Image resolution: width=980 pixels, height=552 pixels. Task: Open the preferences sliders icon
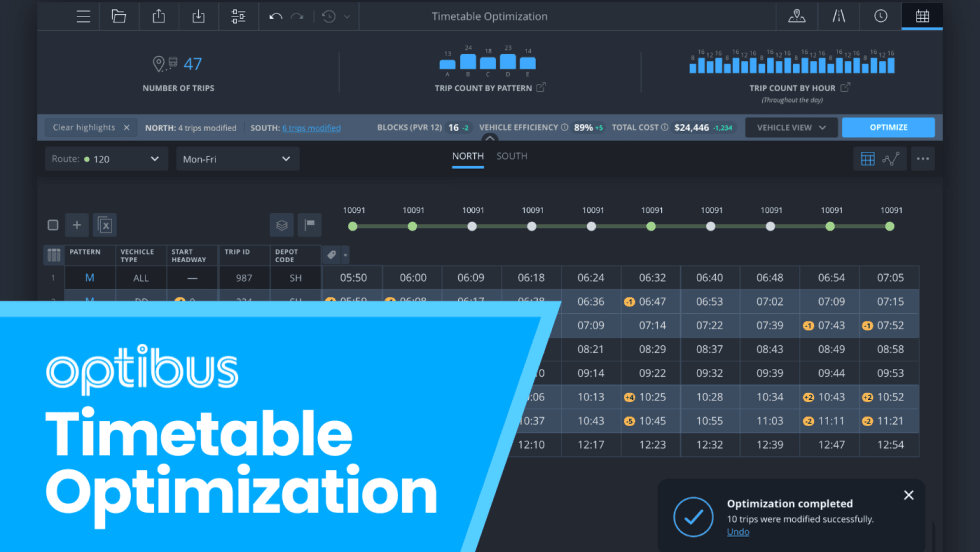coord(238,16)
